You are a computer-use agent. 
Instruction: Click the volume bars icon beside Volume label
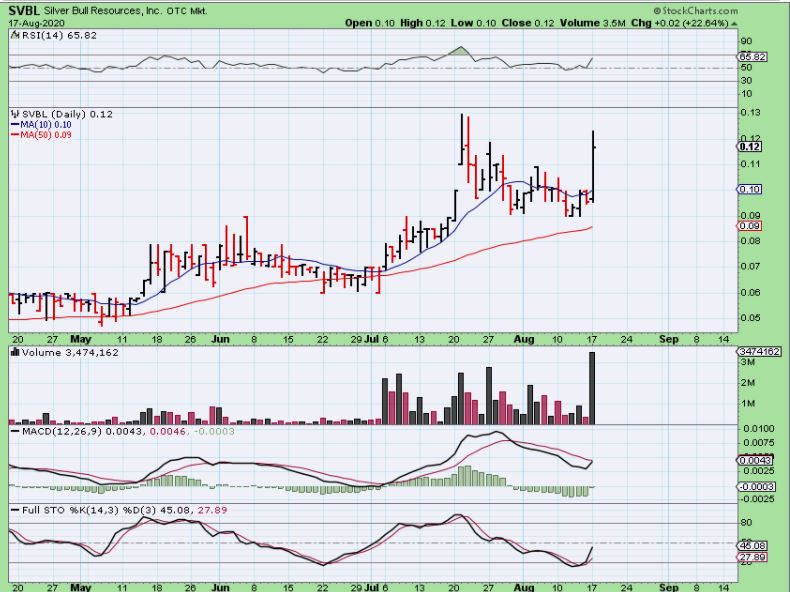(16, 352)
